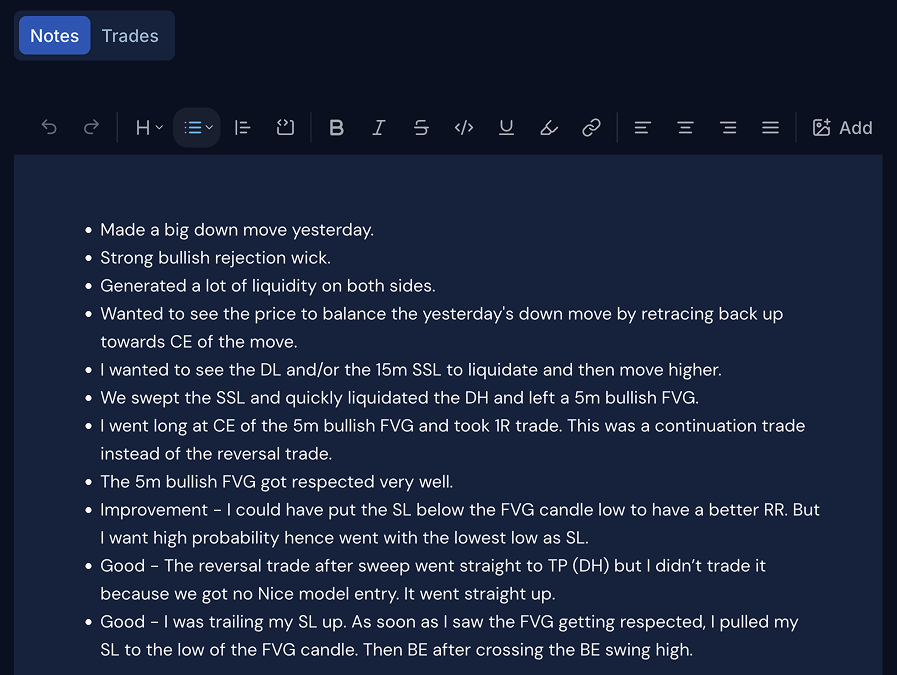Apply strikethrough to text
Viewport: 897px width, 675px height.
click(x=421, y=127)
